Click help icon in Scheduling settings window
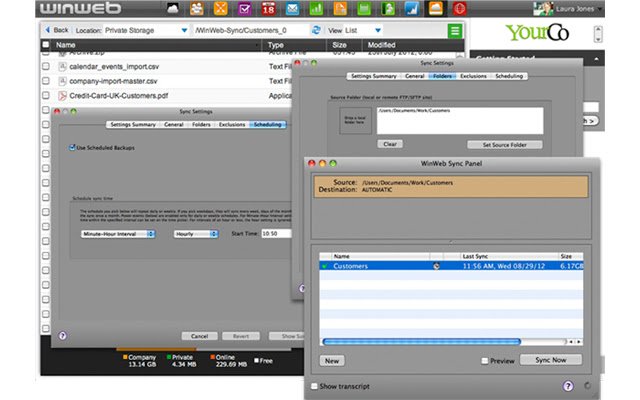The image size is (640, 400). pos(62,336)
